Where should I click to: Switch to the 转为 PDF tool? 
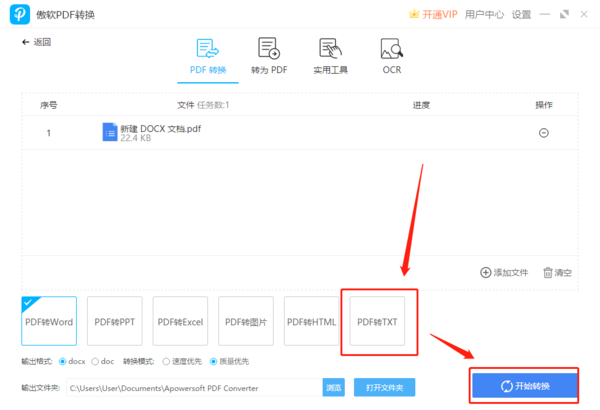268,49
